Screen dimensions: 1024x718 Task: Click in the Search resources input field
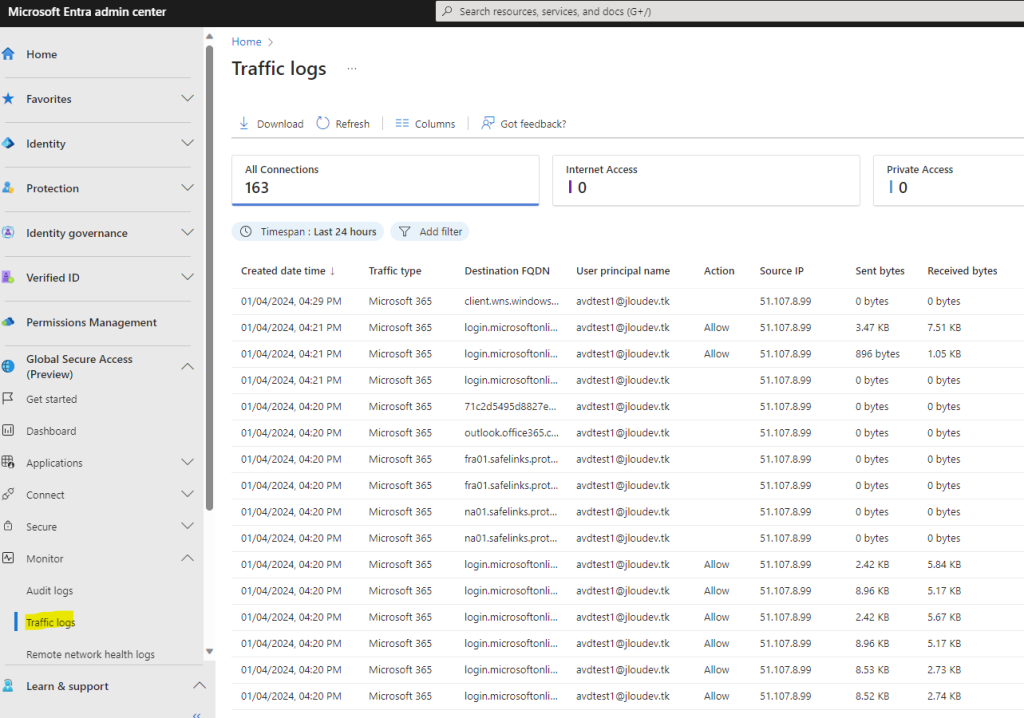tap(729, 11)
